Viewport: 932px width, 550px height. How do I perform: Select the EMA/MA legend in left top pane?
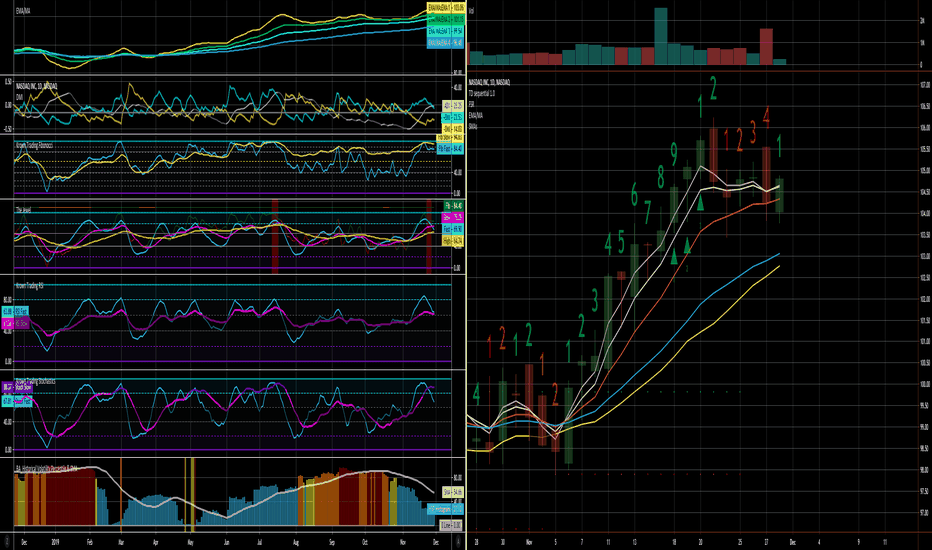coord(23,11)
